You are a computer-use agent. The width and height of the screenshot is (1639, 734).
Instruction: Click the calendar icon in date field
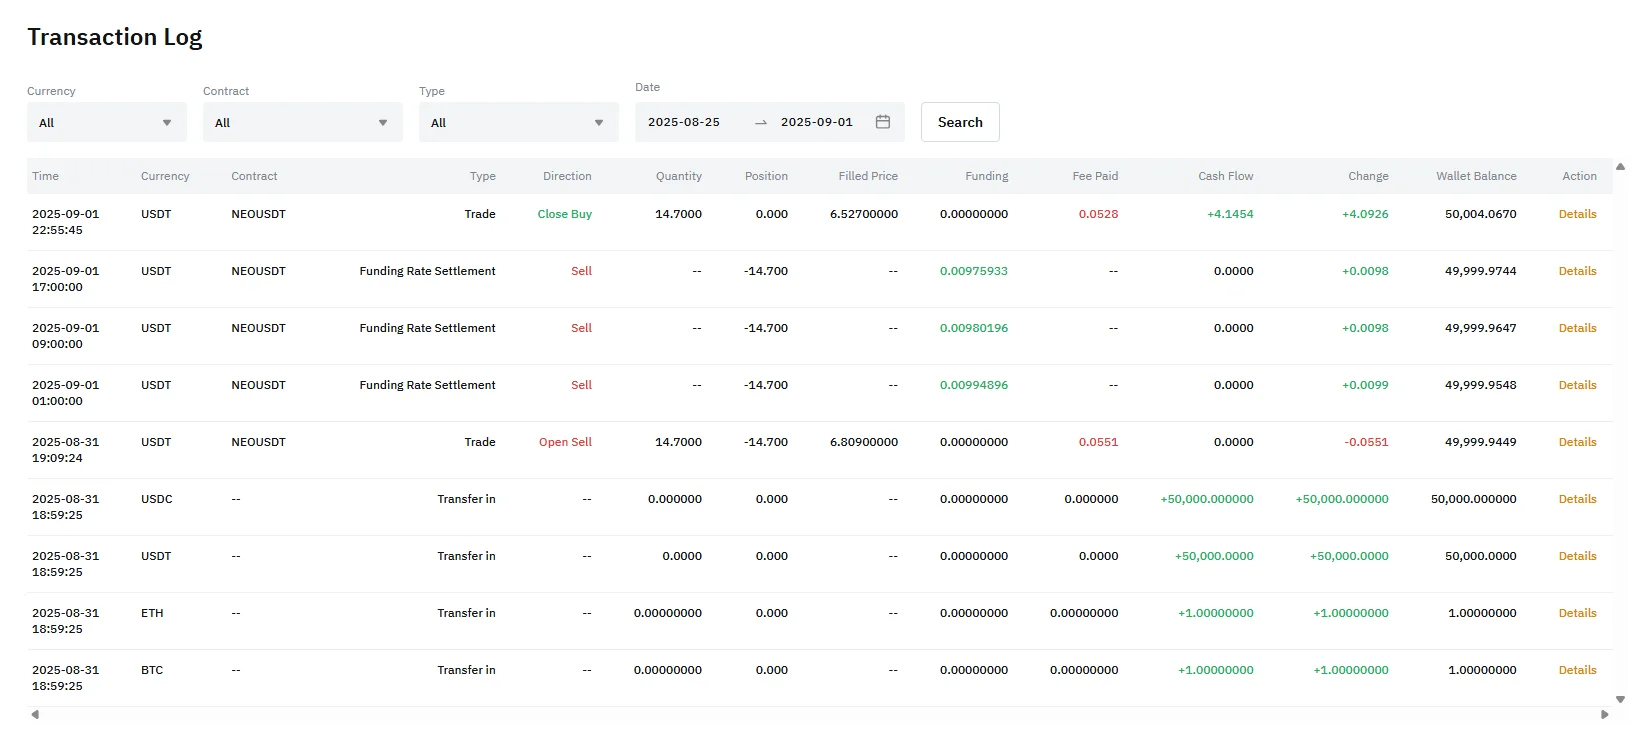(x=882, y=122)
